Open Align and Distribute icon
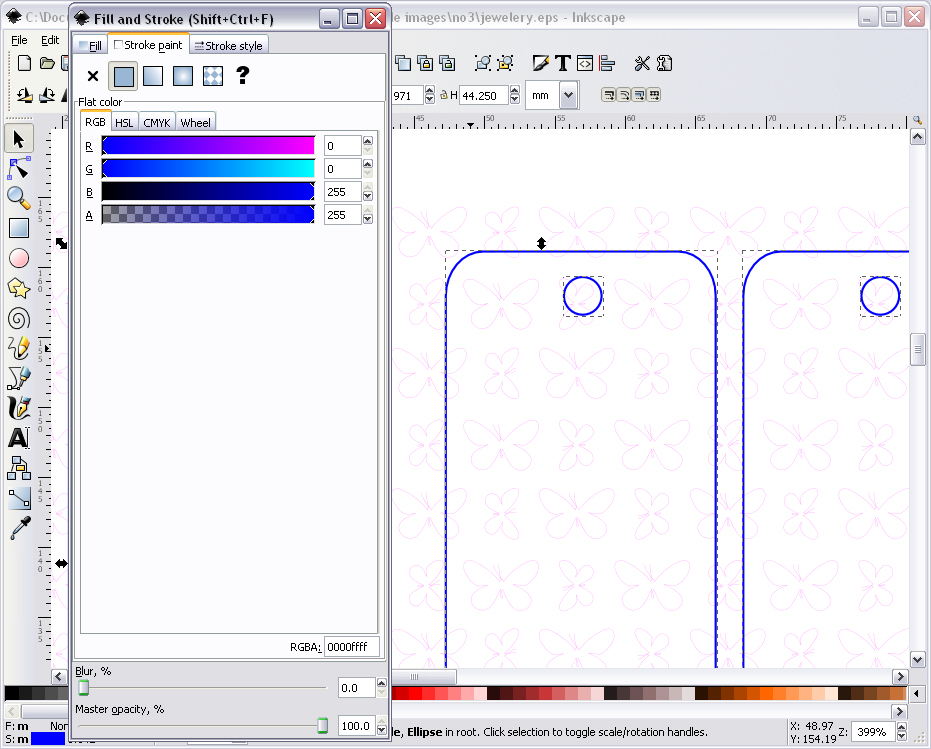Viewport: 931px width, 749px height. pyautogui.click(x=607, y=63)
